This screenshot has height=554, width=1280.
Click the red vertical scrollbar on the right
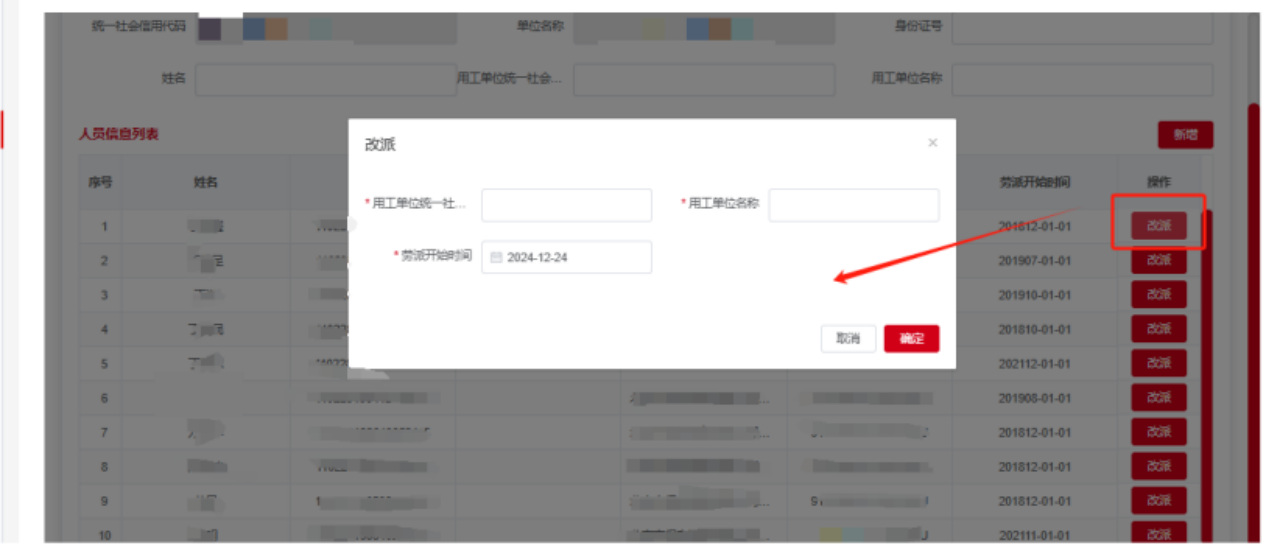coord(1253,300)
